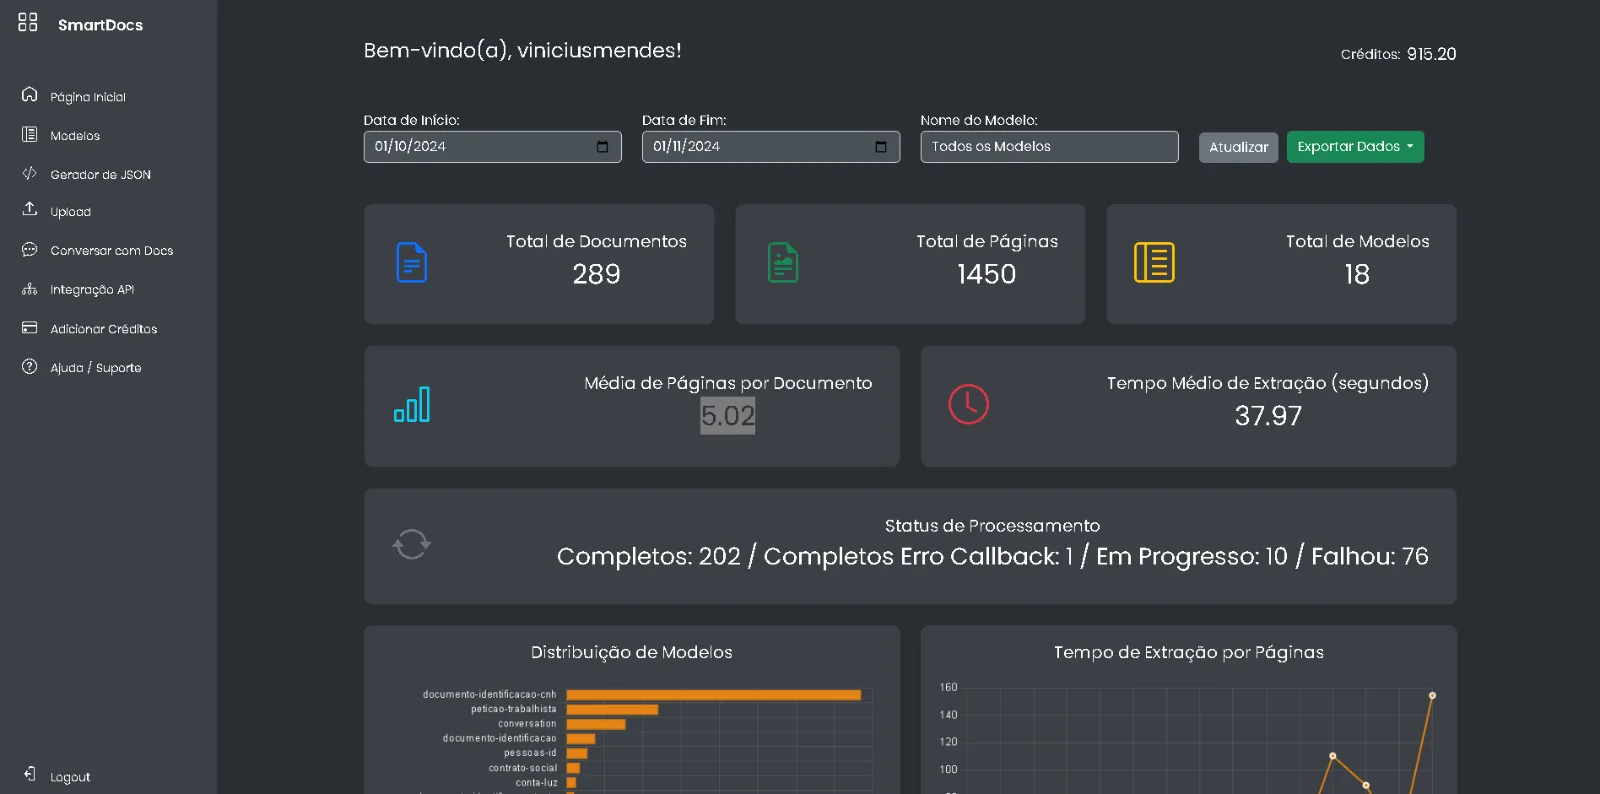Click the Data de Início date value 01/10/2024
This screenshot has height=794, width=1600.
(410, 146)
